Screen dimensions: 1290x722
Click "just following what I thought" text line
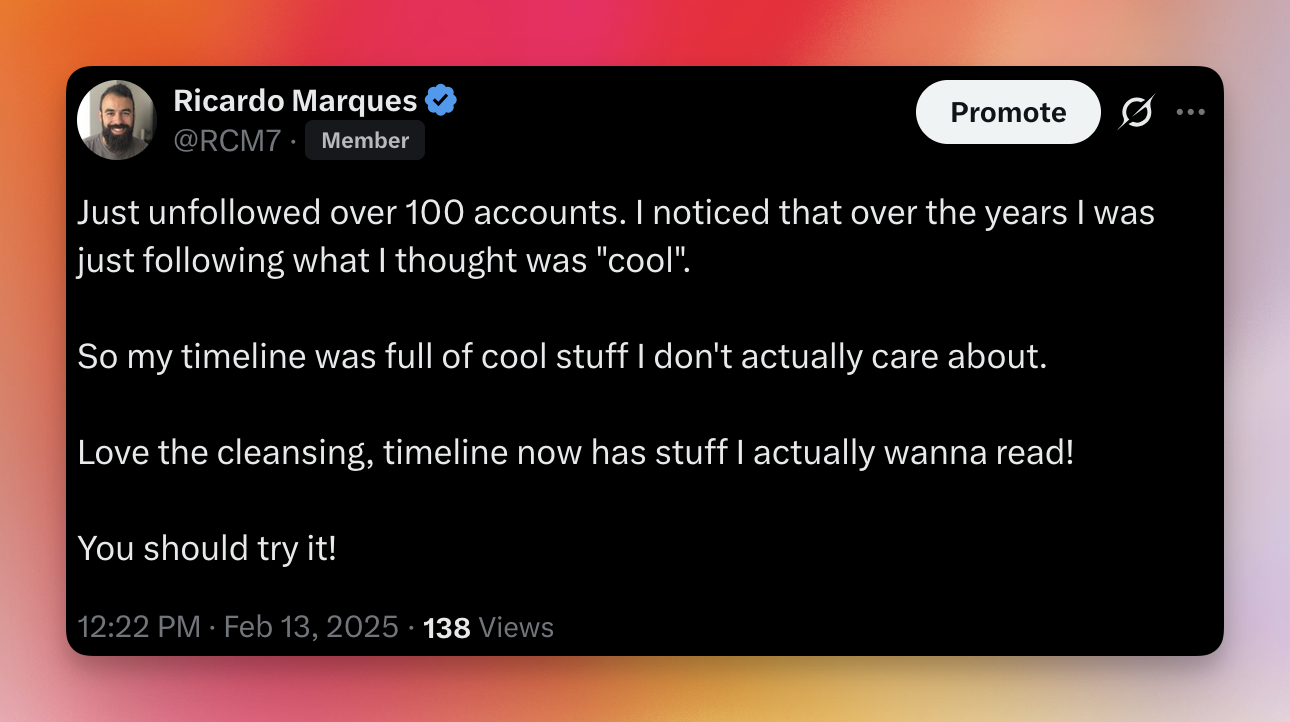[x=330, y=260]
